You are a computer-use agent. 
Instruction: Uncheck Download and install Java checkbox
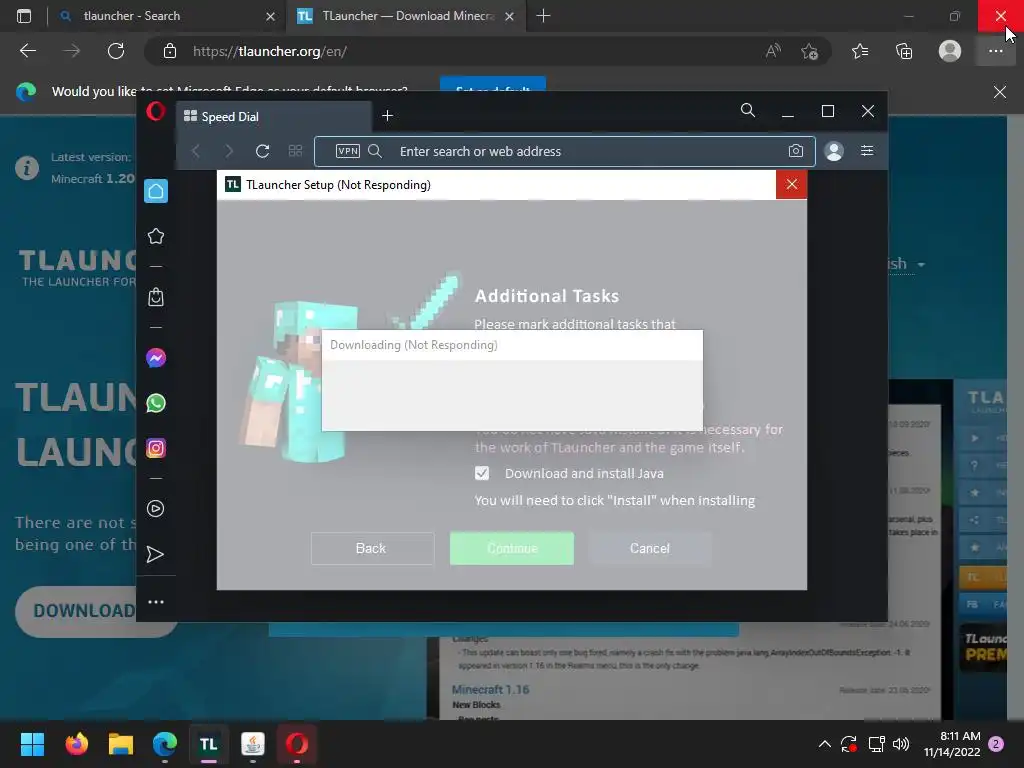[482, 473]
